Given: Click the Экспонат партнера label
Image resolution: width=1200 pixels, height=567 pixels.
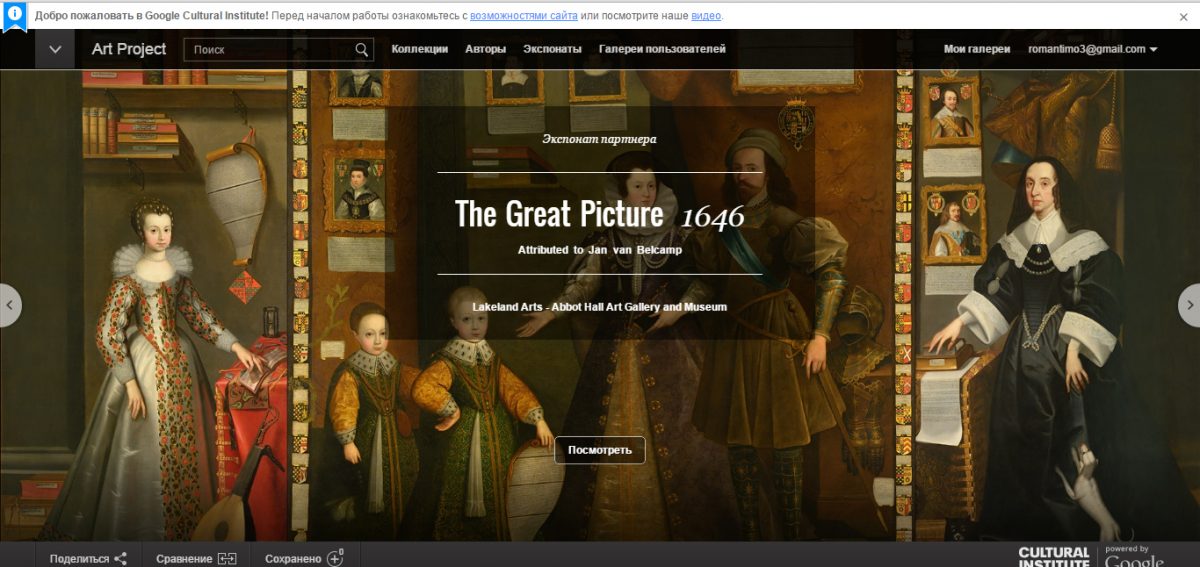Looking at the screenshot, I should point(600,139).
